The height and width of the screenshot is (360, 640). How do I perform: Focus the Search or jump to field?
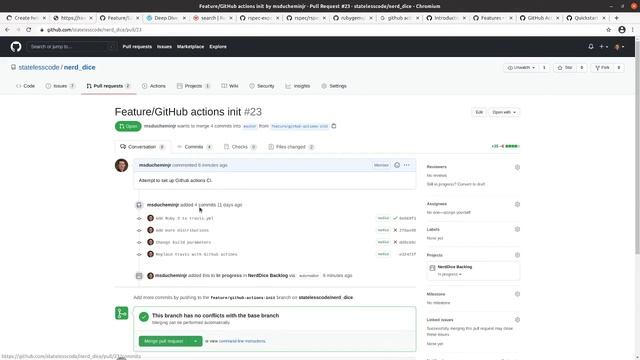point(71,47)
